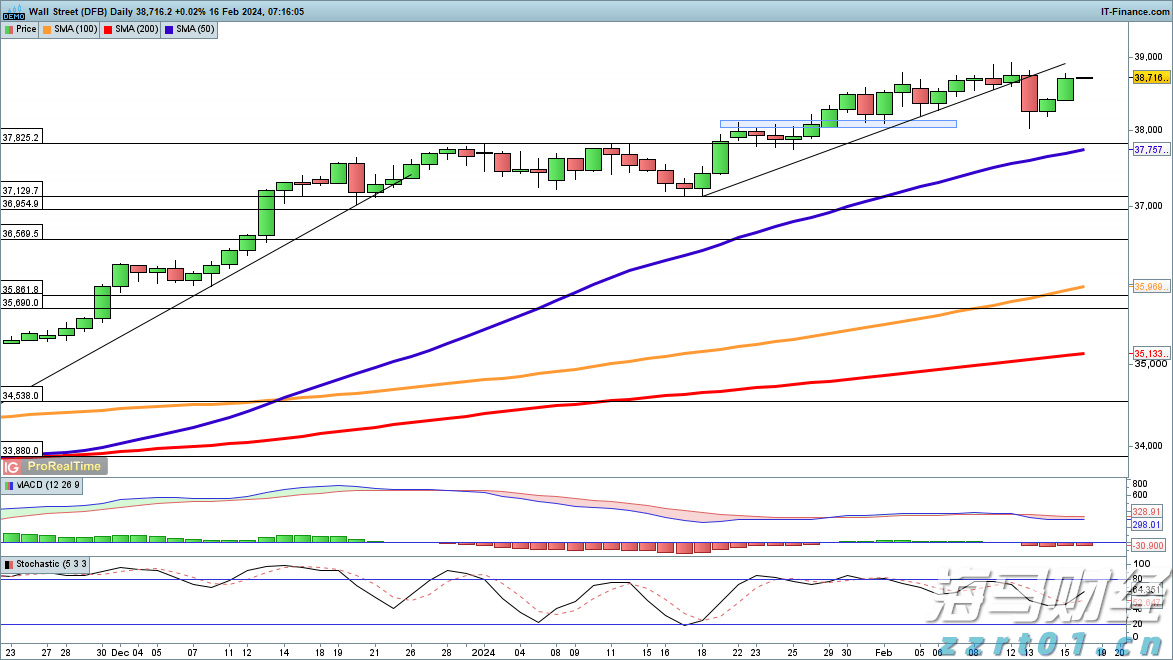Click the Stochastic indicator color icon
1173x660 pixels.
tap(9, 564)
